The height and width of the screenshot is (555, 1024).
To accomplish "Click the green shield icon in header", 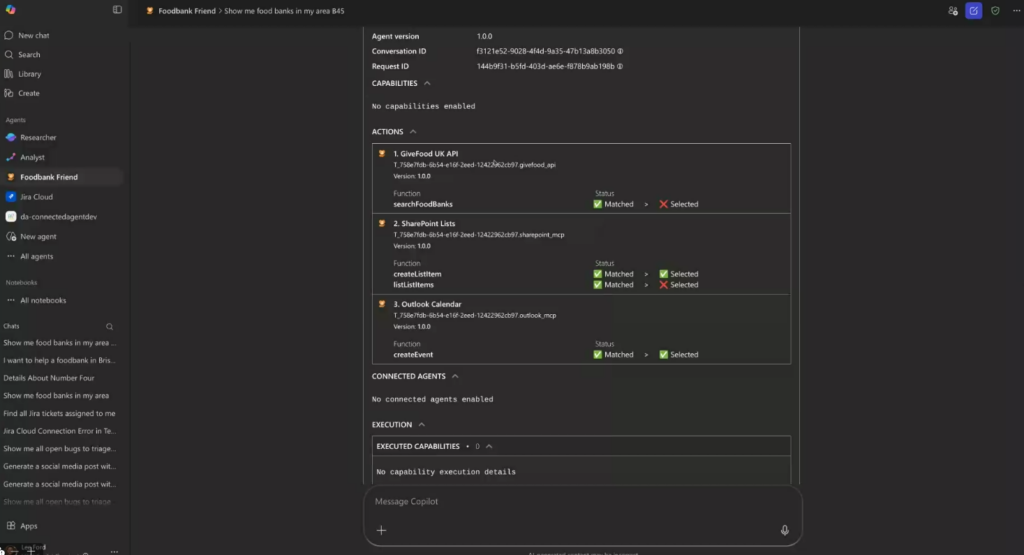I will tap(995, 11).
